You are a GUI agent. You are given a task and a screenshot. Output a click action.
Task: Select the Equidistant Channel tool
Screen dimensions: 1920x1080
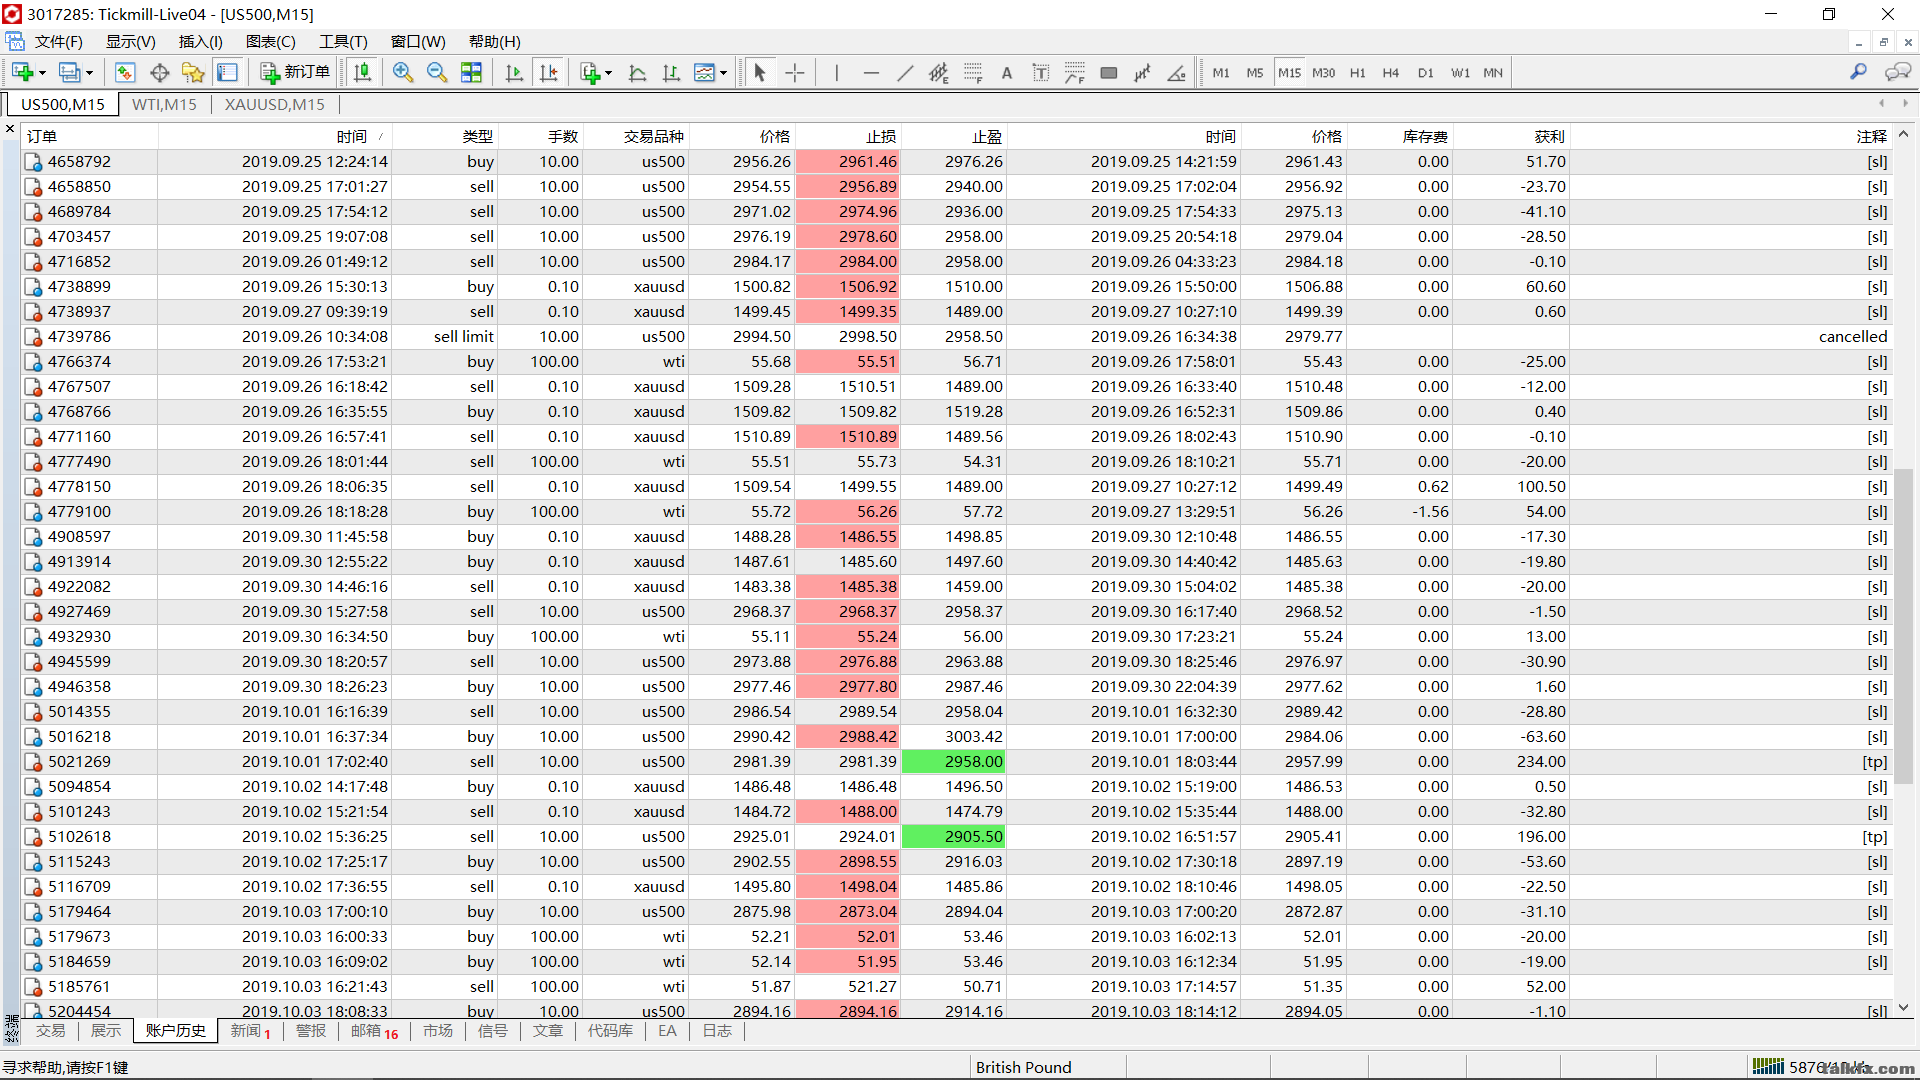point(938,73)
